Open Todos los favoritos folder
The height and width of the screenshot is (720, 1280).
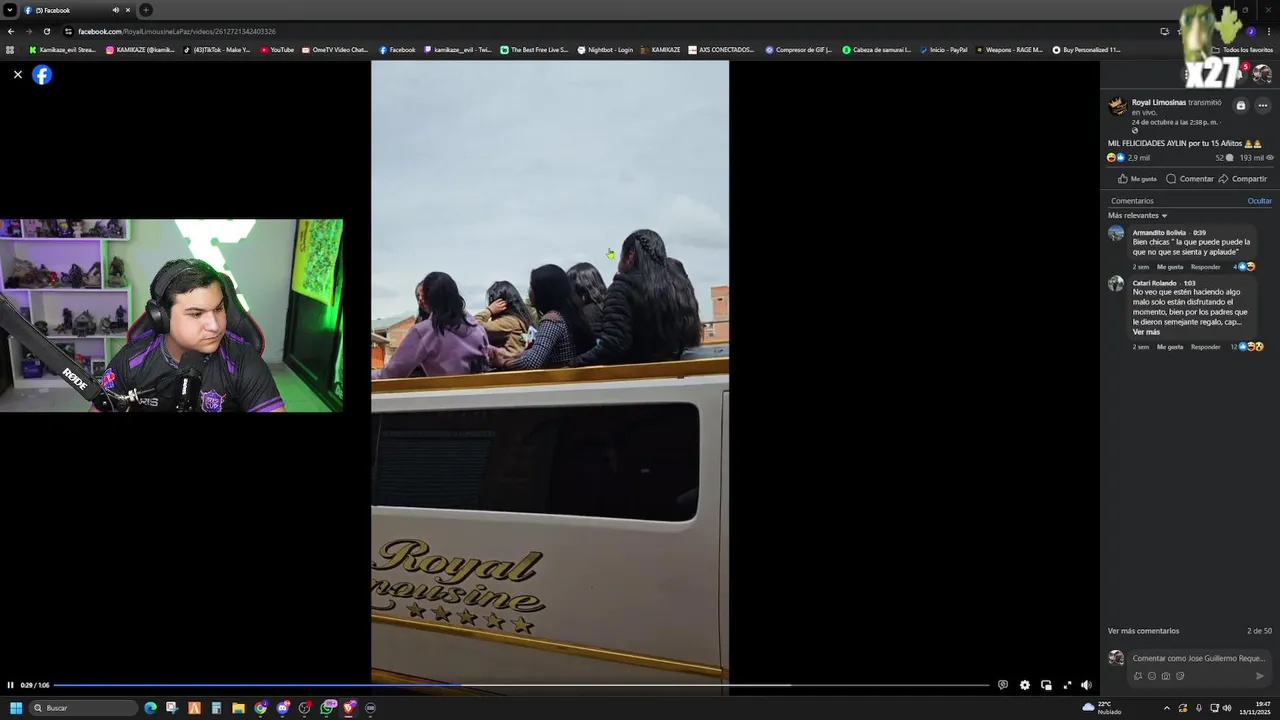[1243, 50]
